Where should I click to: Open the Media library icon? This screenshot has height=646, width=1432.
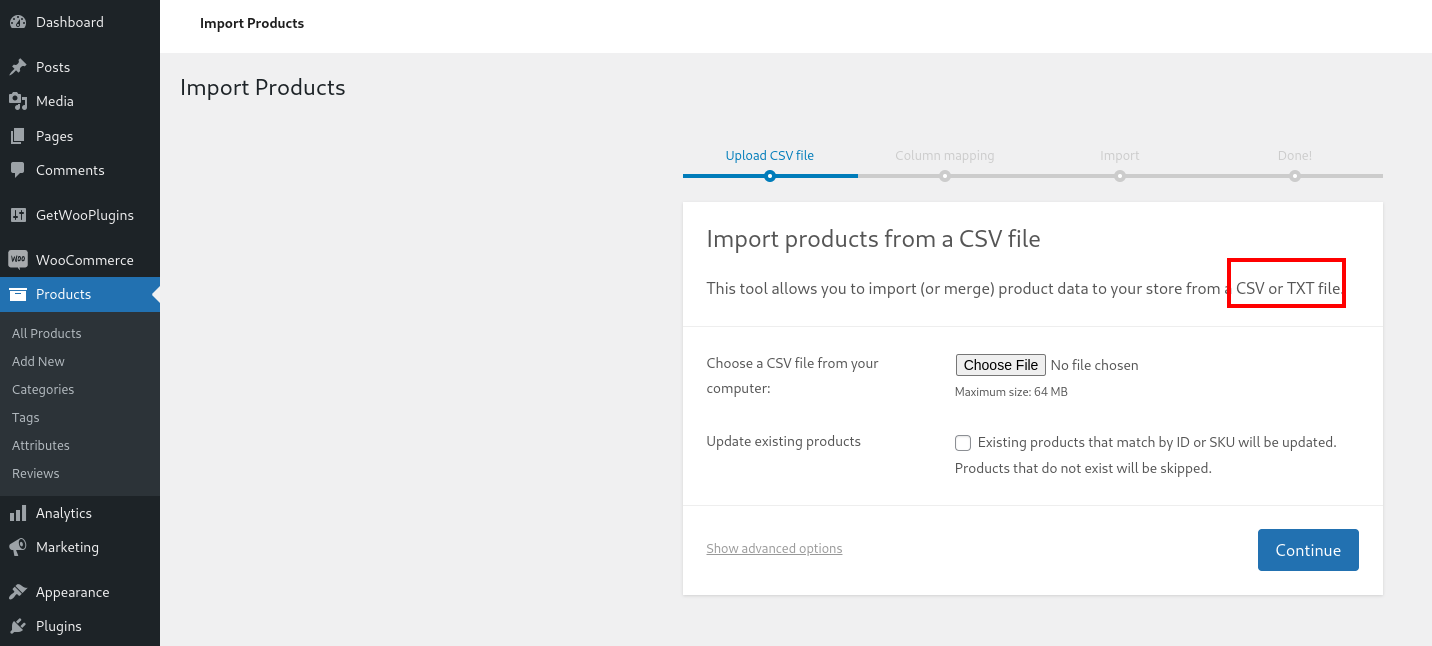click(18, 101)
